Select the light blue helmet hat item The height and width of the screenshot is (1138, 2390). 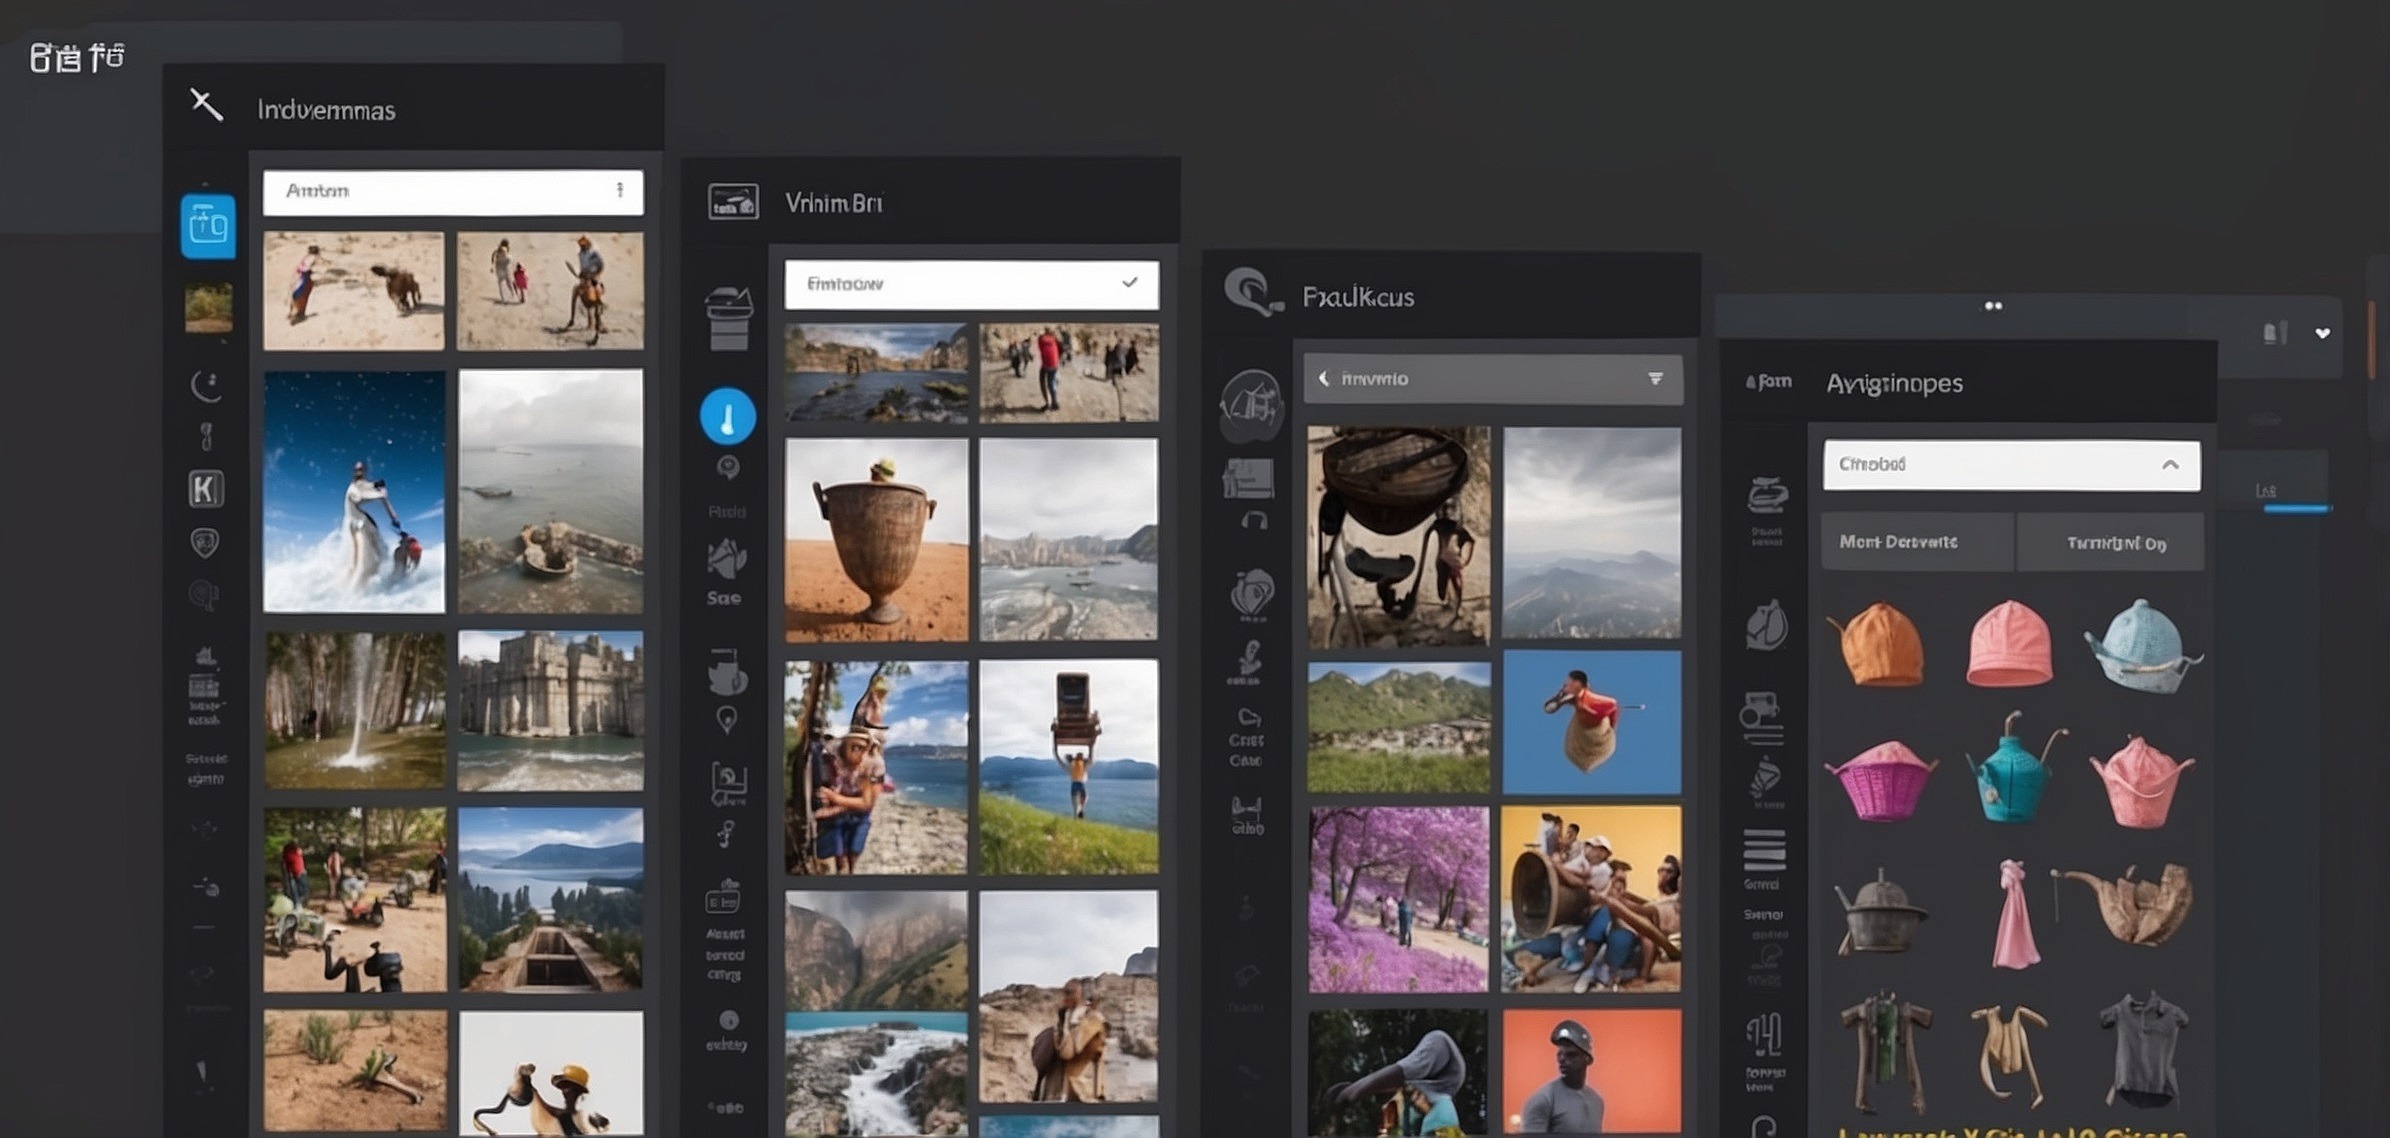coord(2142,646)
